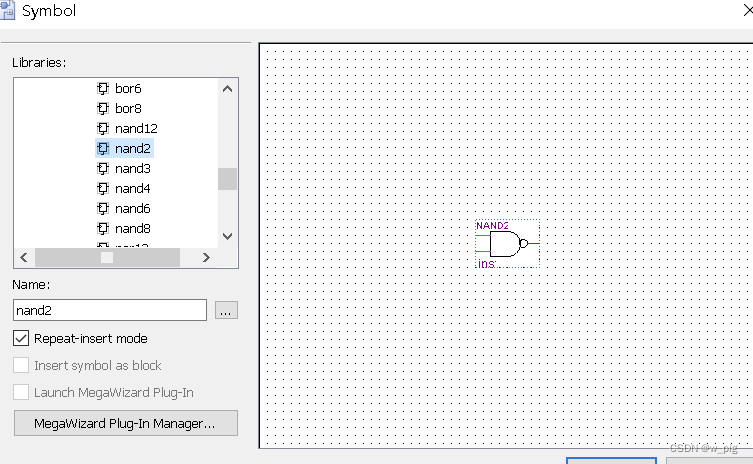The width and height of the screenshot is (753, 464).
Task: Select nand6 from the list
Action: (x=133, y=208)
